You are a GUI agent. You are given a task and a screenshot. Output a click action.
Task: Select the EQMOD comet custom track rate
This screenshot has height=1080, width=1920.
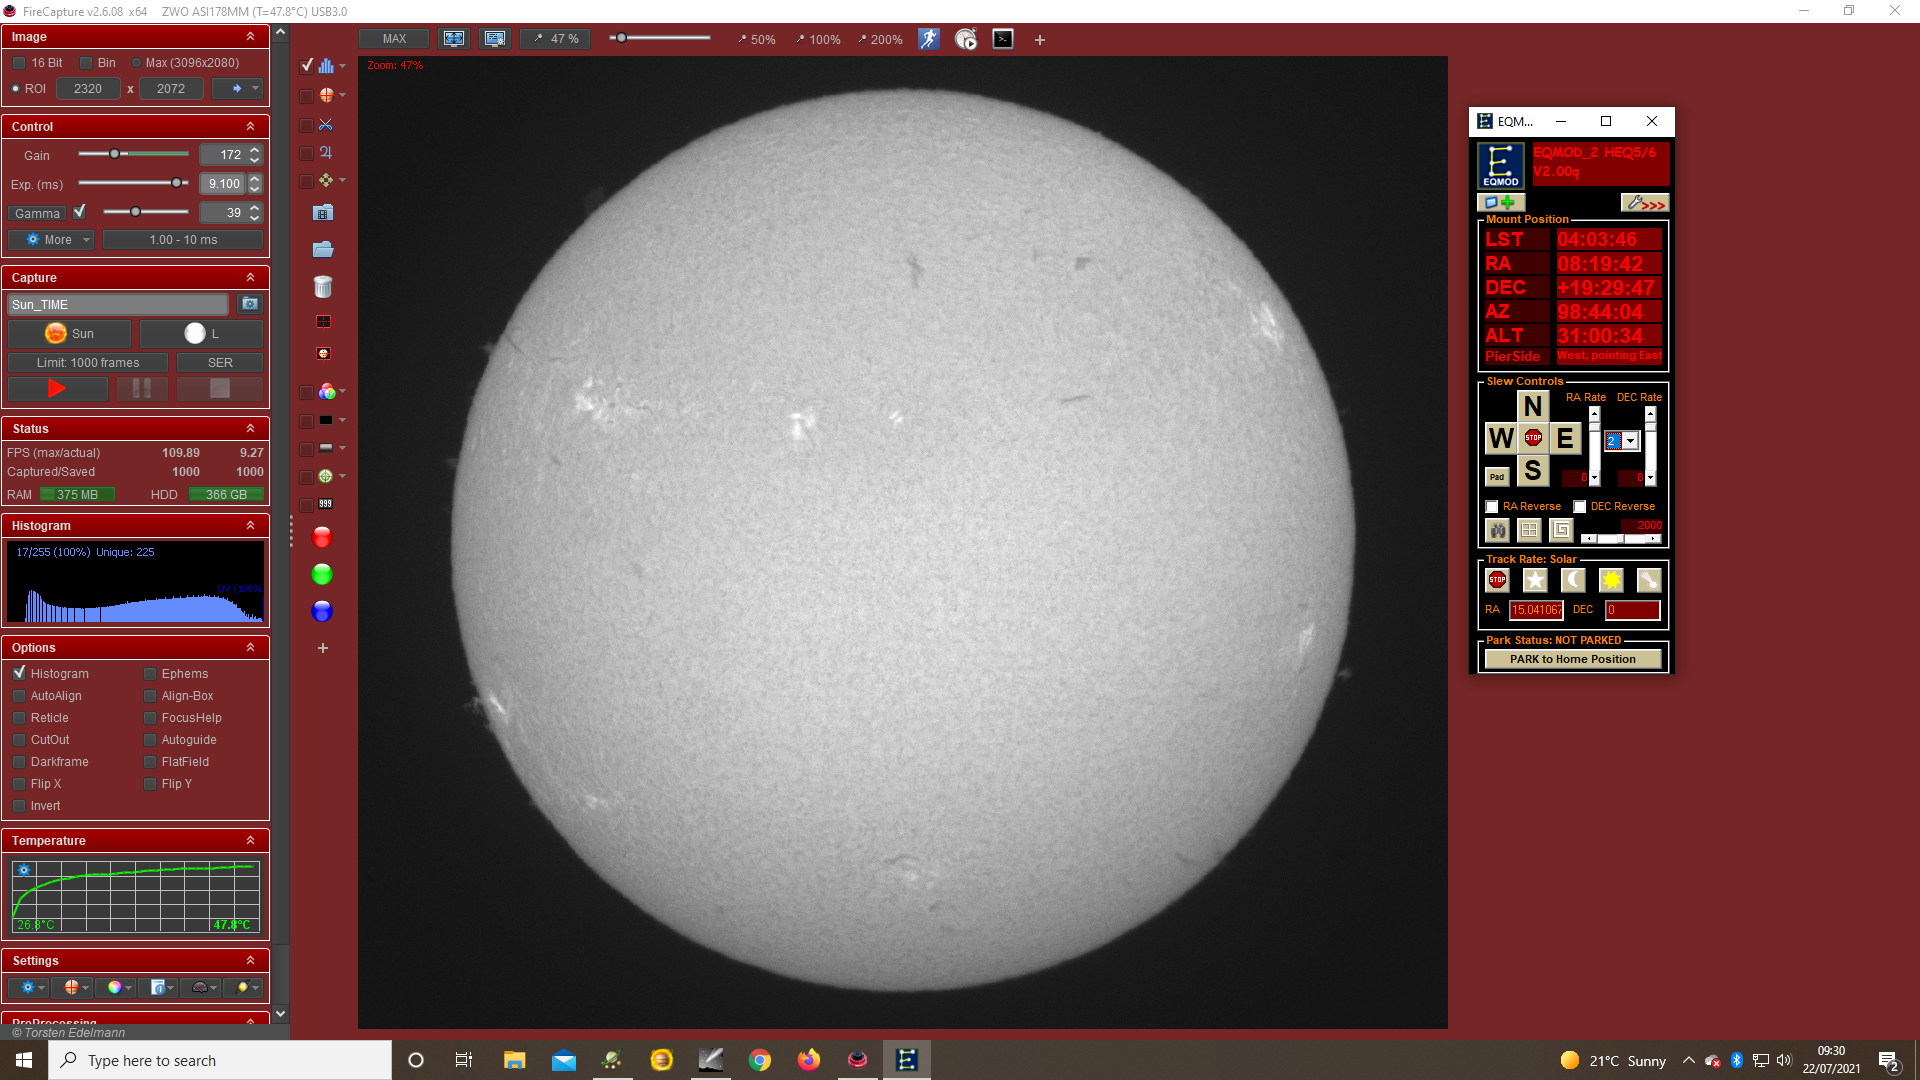click(x=1649, y=580)
